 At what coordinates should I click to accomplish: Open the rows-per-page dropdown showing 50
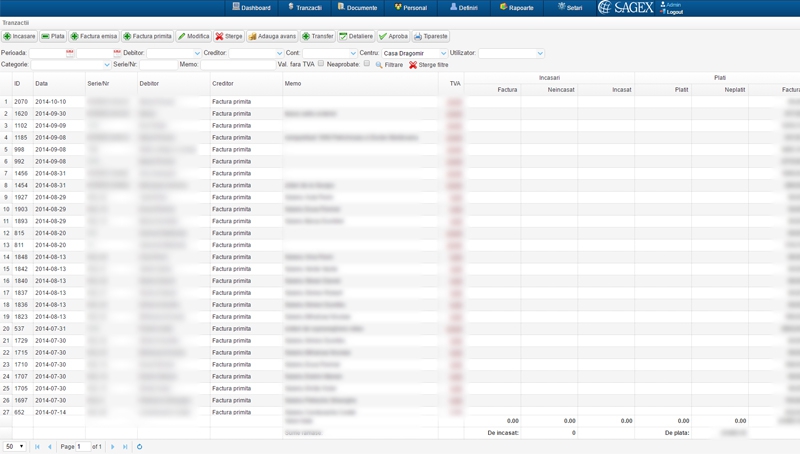pos(15,447)
